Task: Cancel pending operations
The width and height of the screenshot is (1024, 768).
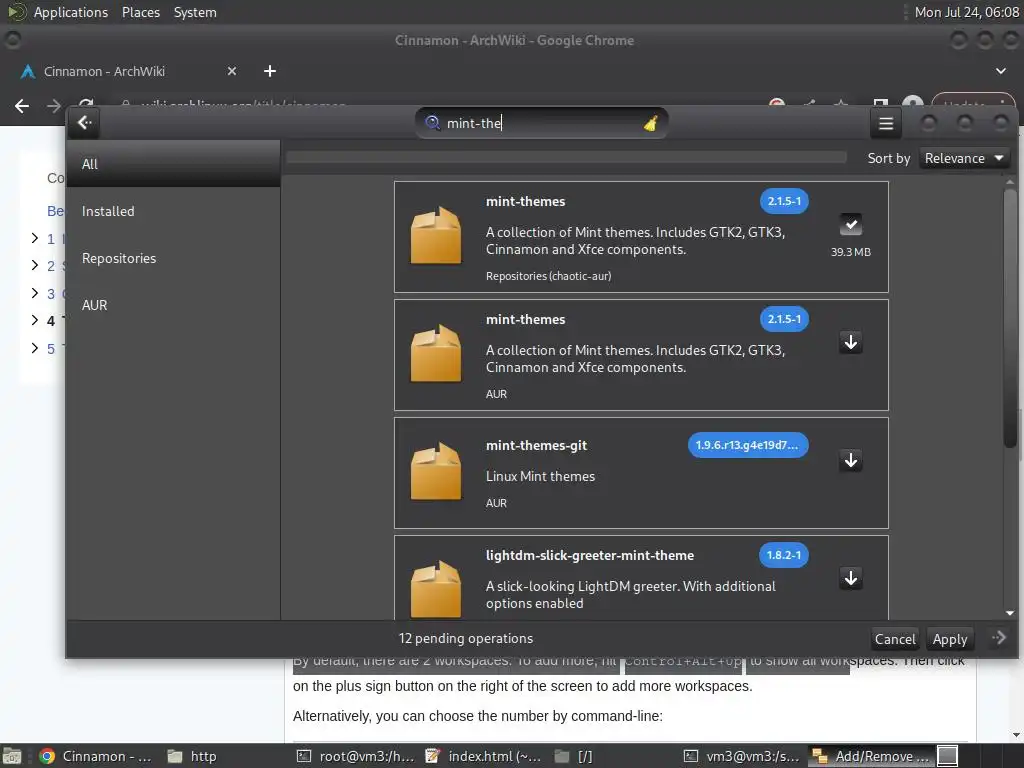Action: [895, 639]
